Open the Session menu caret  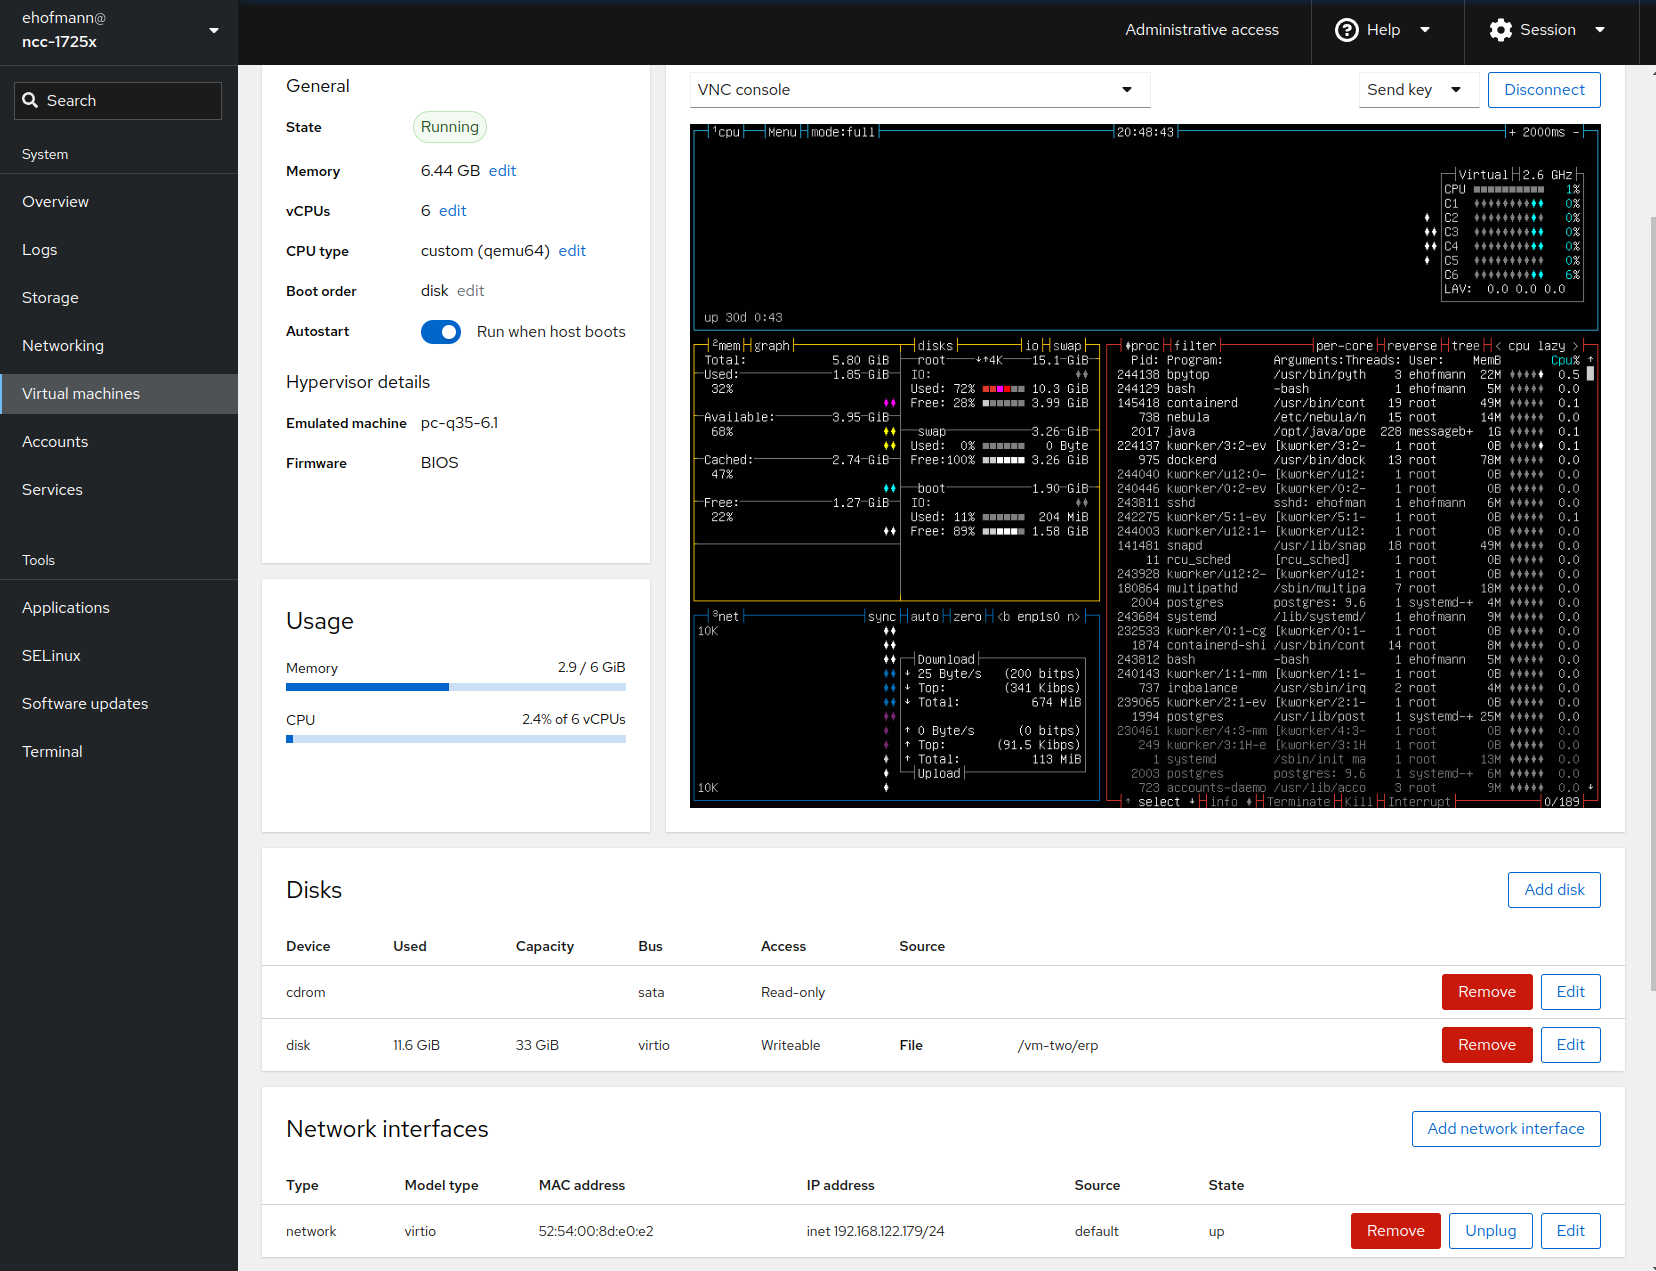coord(1600,30)
